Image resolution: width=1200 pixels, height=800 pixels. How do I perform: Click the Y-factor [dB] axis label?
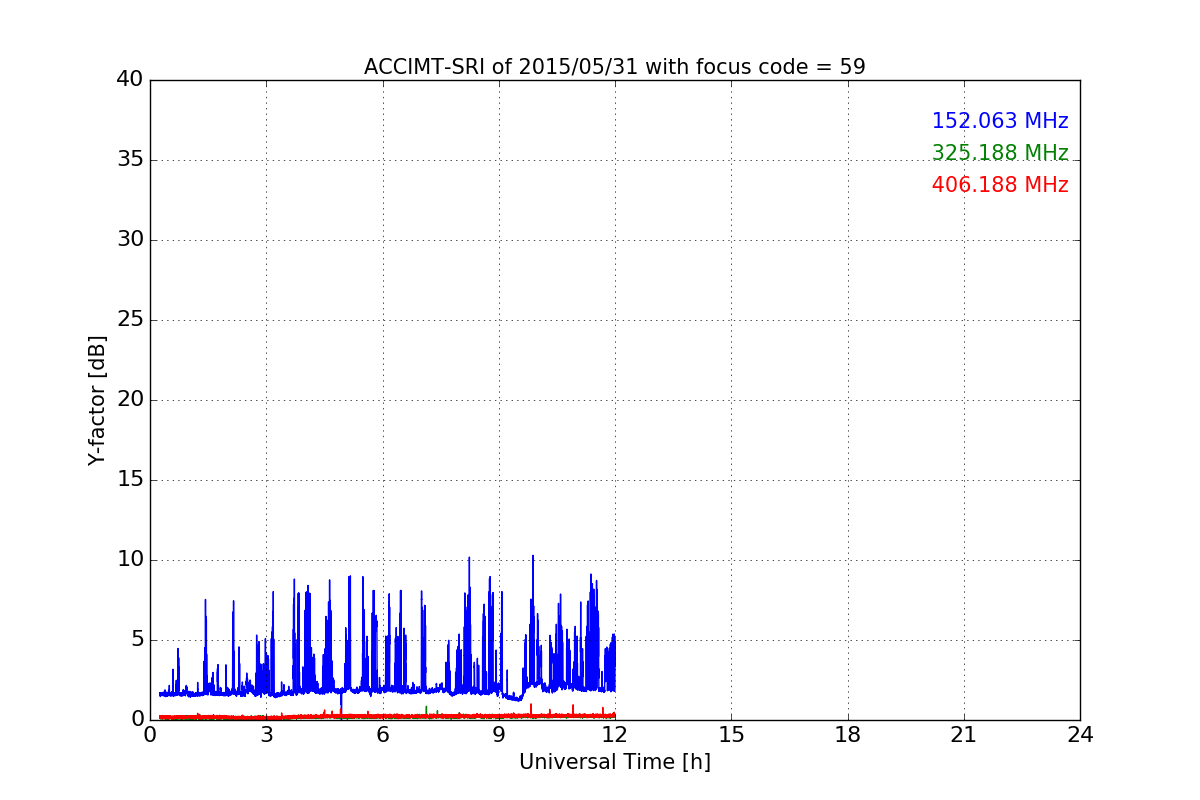coord(97,400)
